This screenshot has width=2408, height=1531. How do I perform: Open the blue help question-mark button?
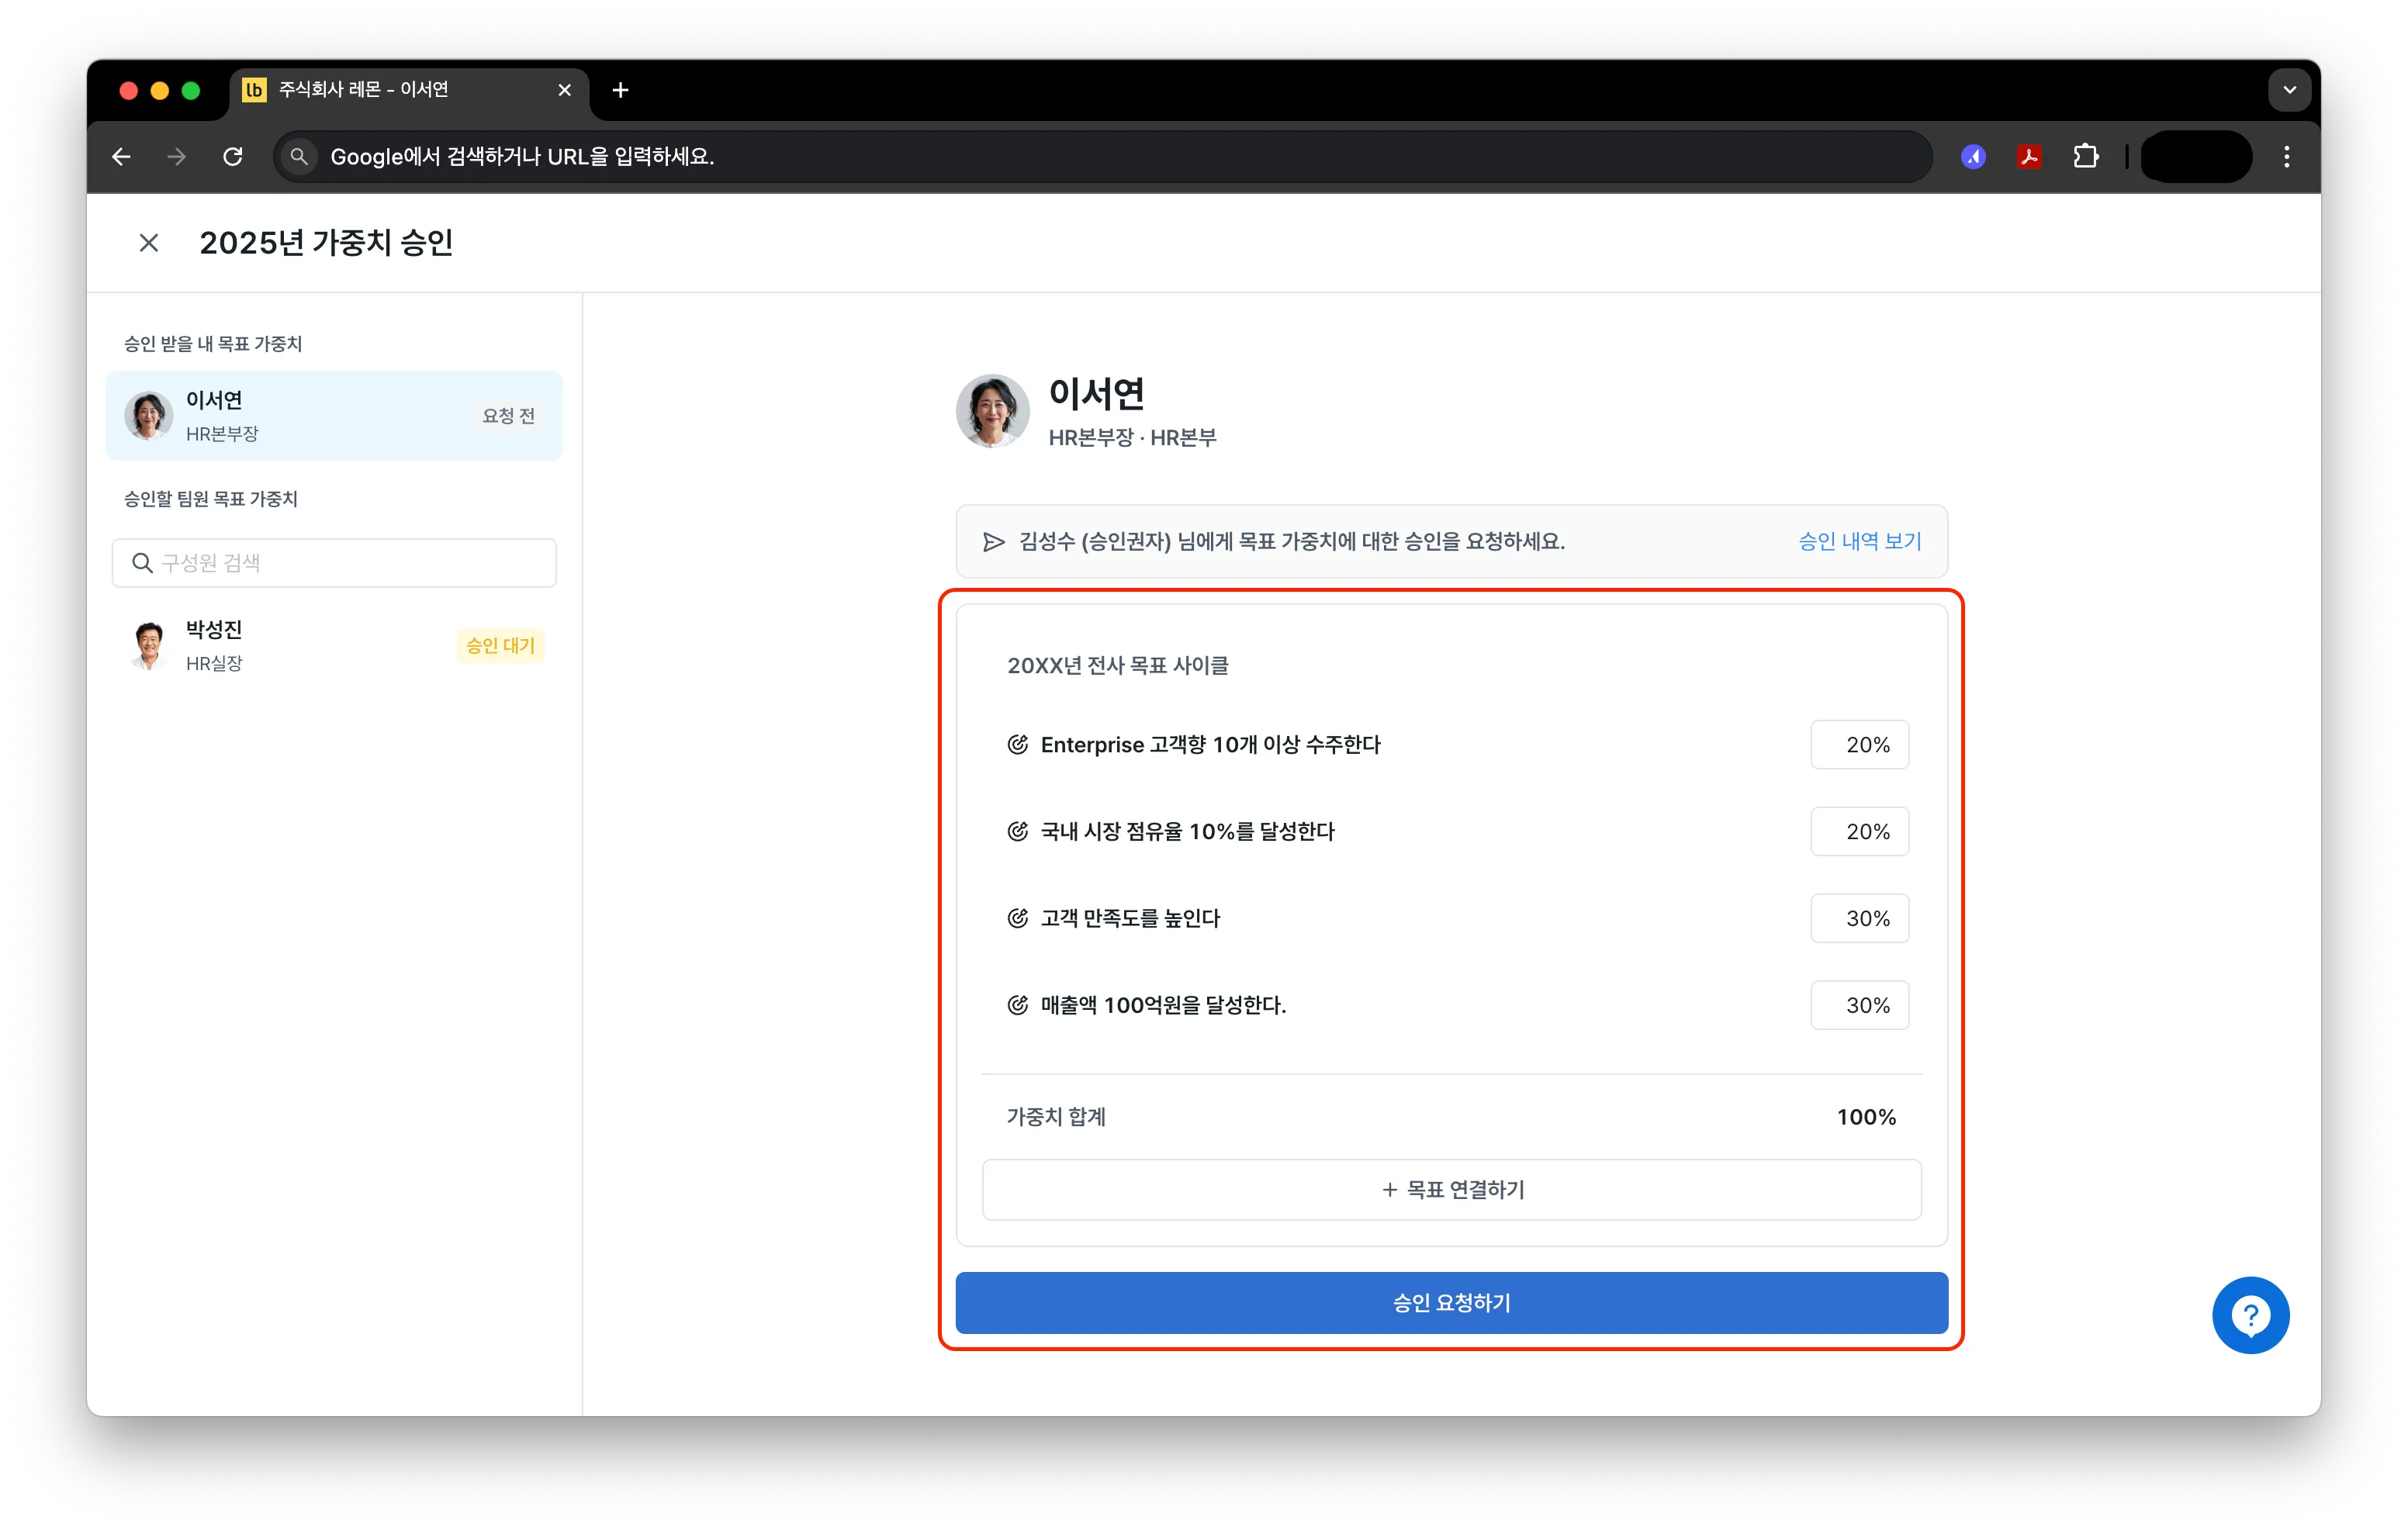tap(2250, 1315)
